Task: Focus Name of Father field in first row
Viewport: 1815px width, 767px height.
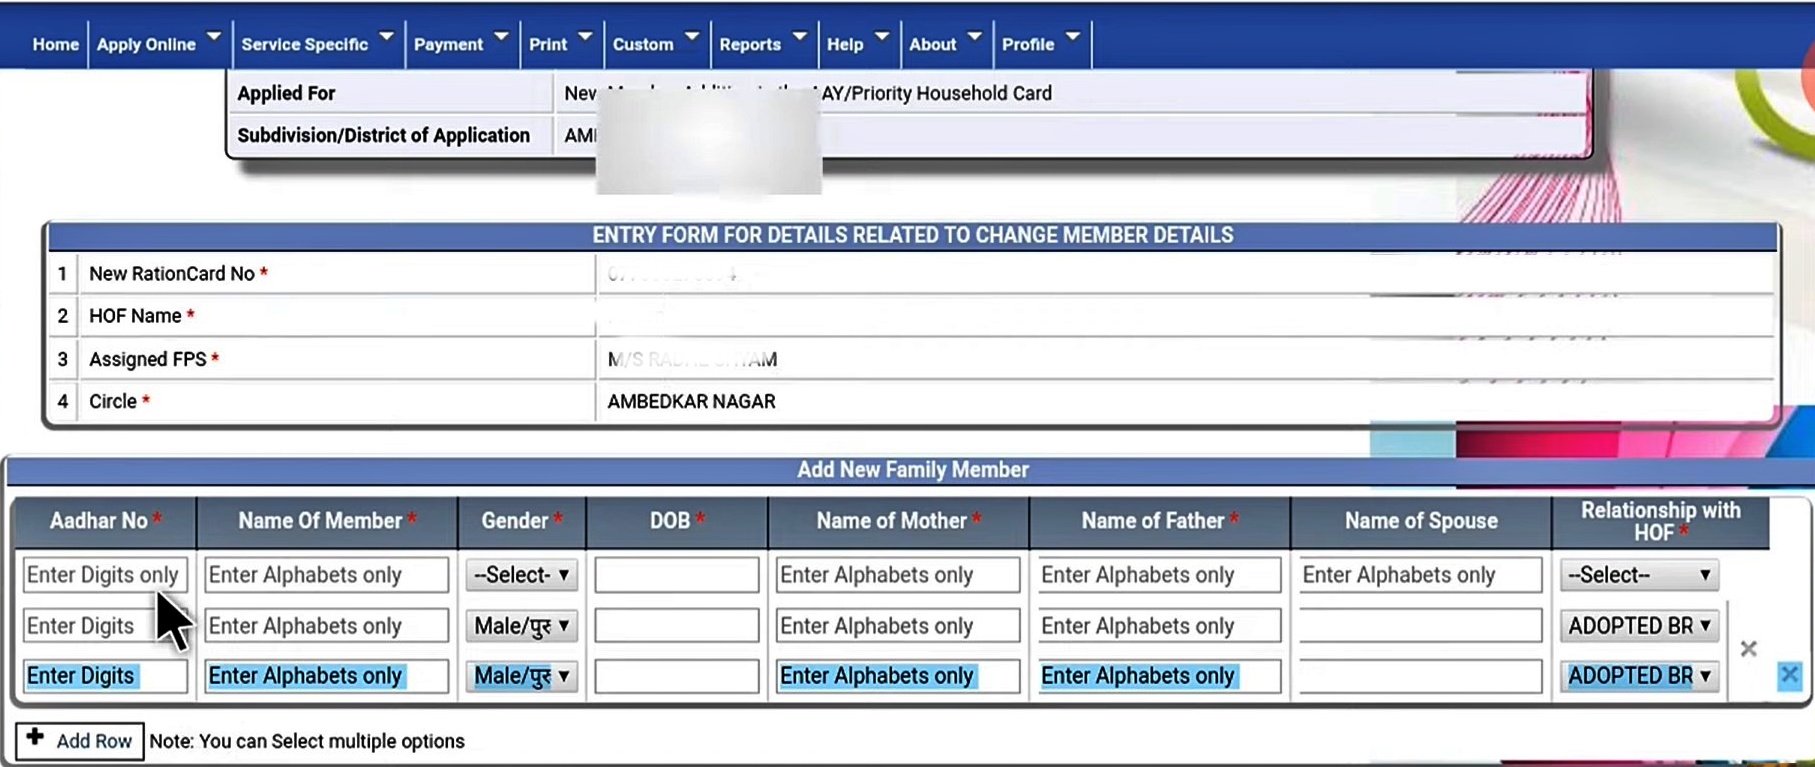Action: (1159, 575)
